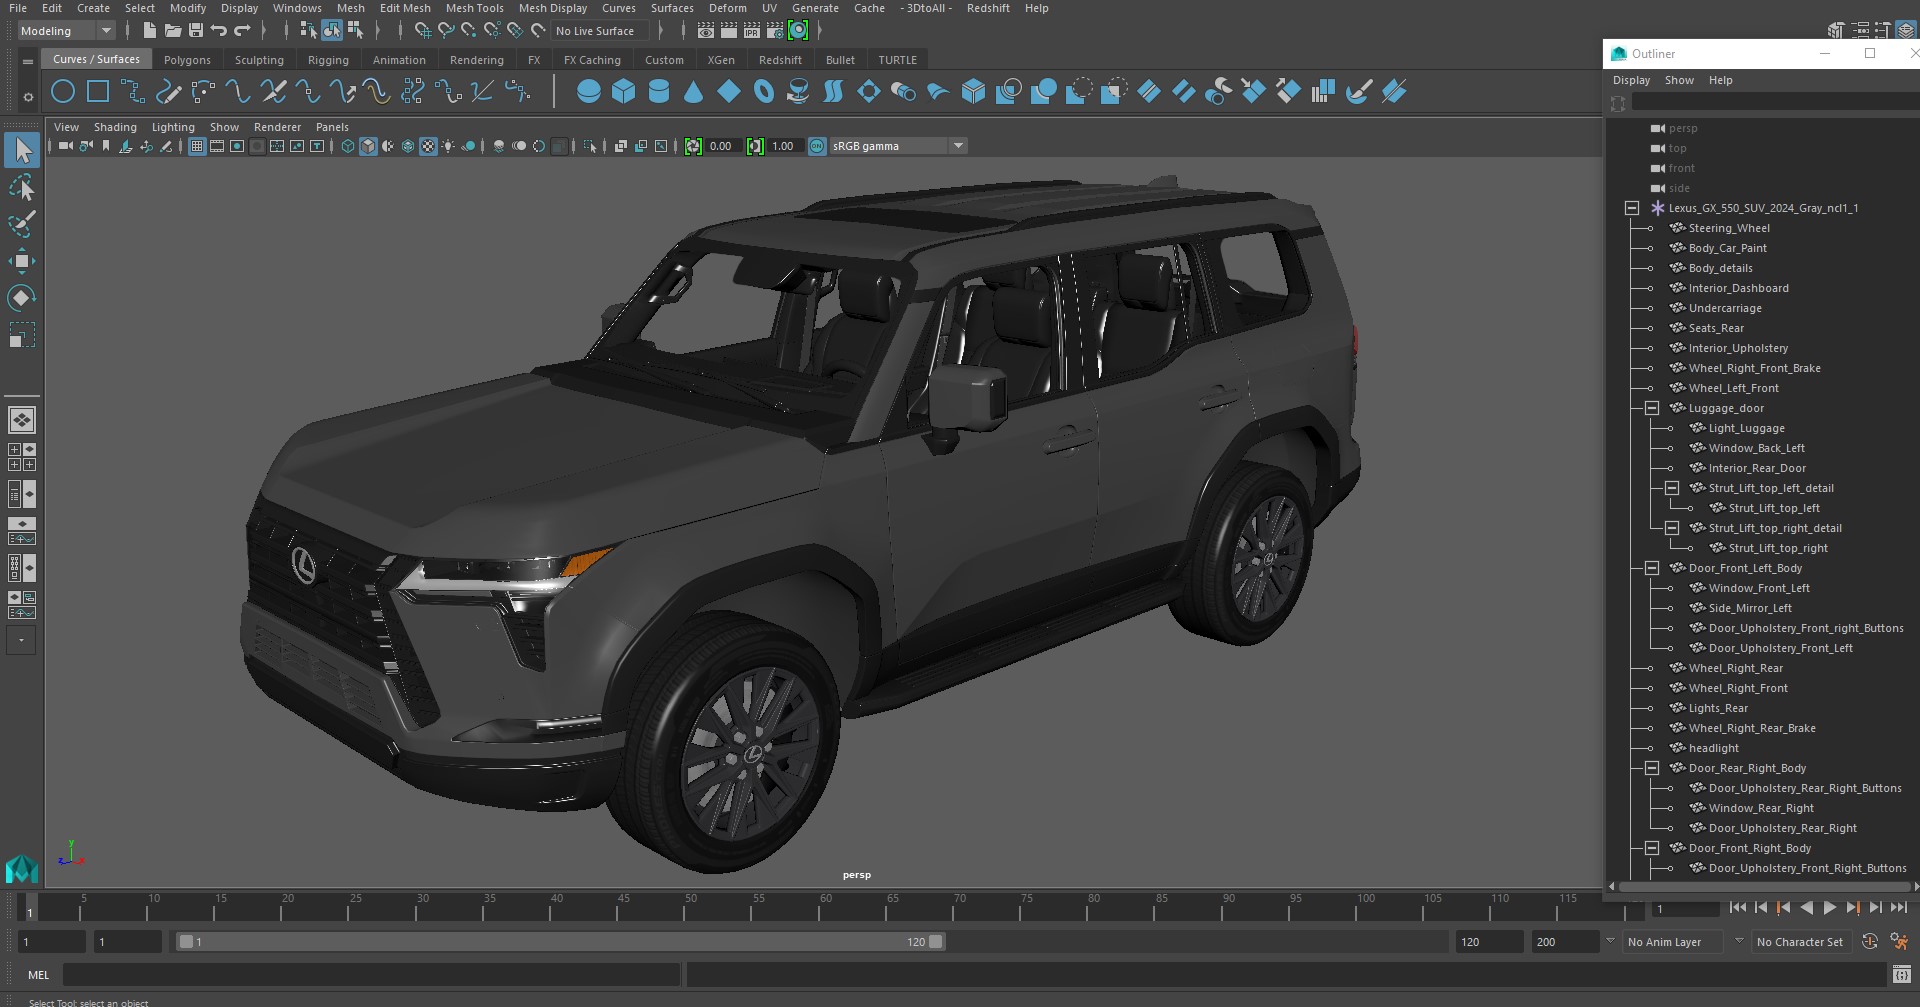
Task: Open the sRGB gamma view transform dropdown
Action: [x=898, y=146]
